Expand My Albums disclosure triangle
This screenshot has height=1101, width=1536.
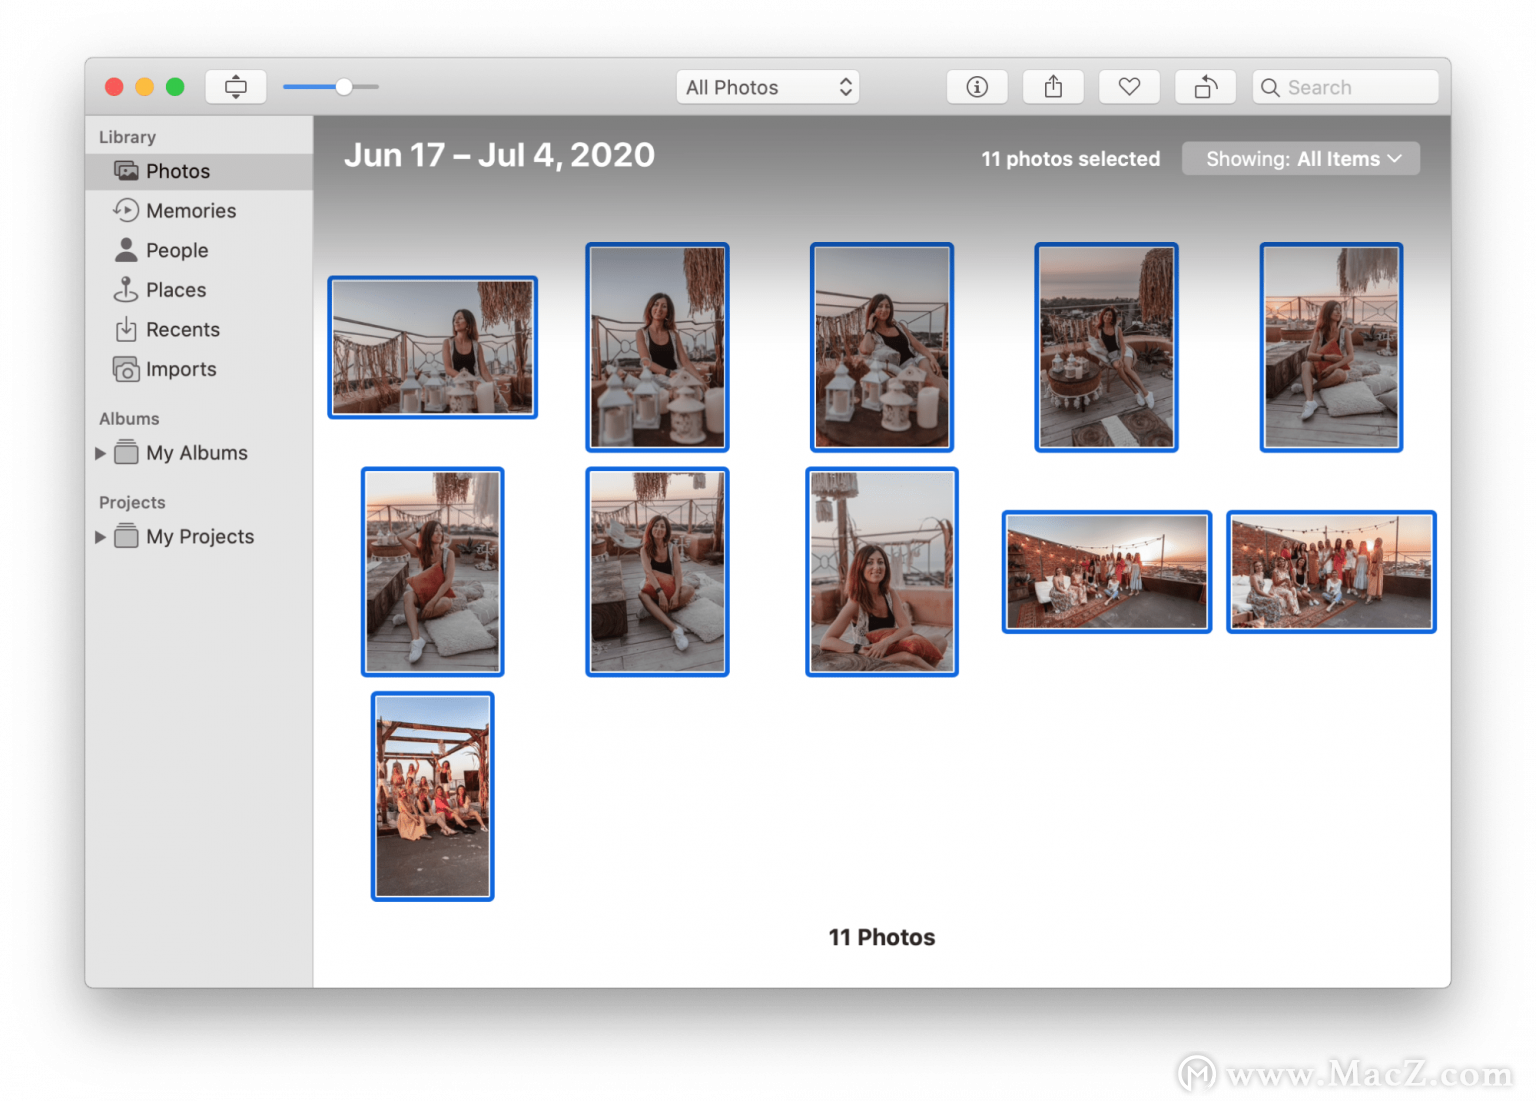[x=100, y=453]
